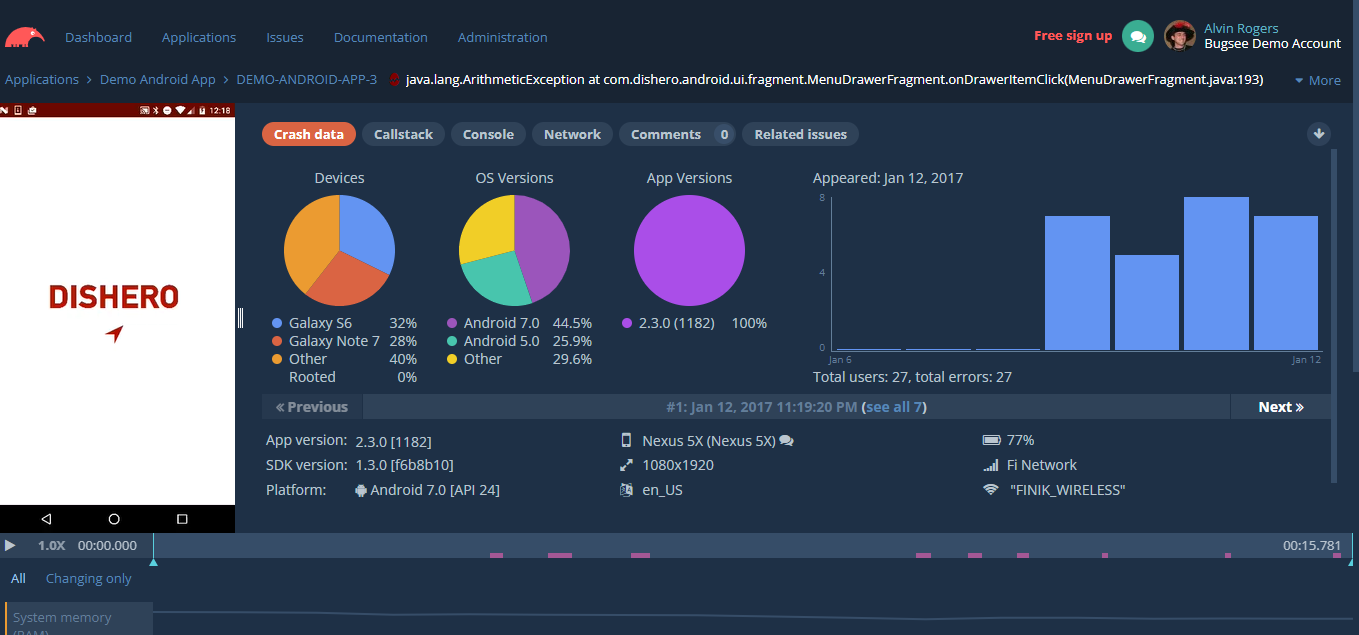Select the All filter

coord(18,578)
